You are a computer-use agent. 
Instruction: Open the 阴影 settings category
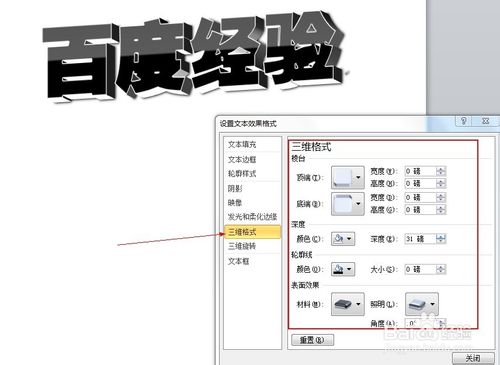coord(235,189)
